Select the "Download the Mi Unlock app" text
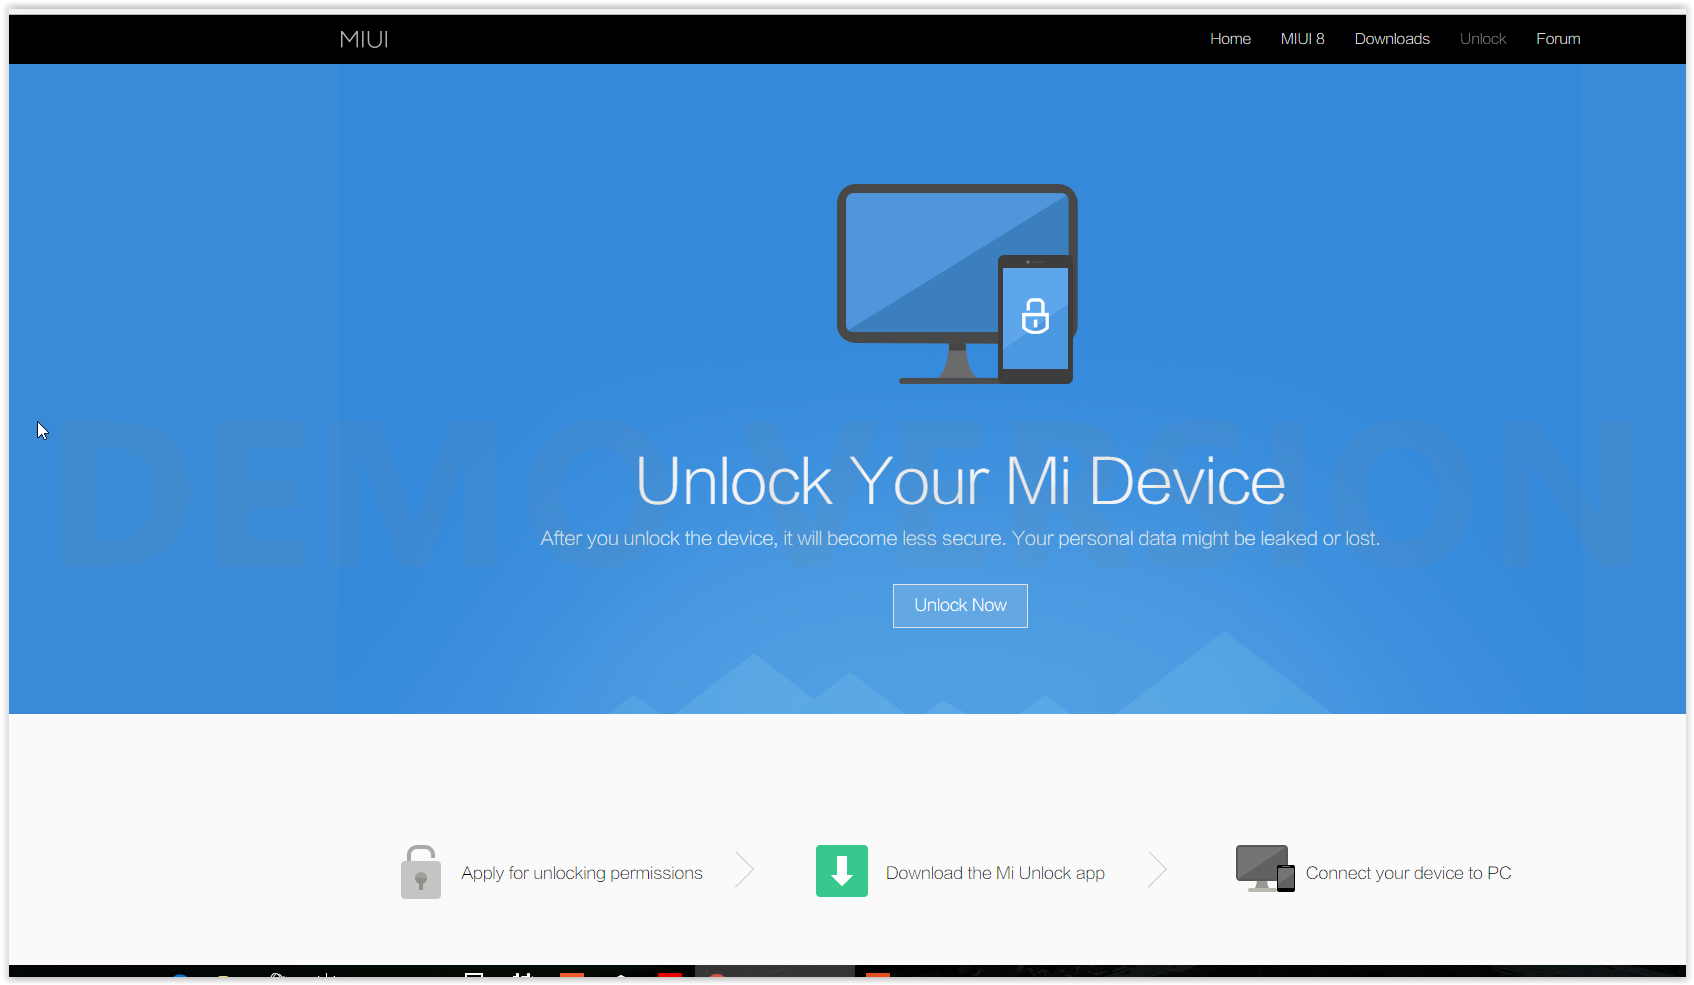The image size is (1694, 985). click(x=995, y=873)
